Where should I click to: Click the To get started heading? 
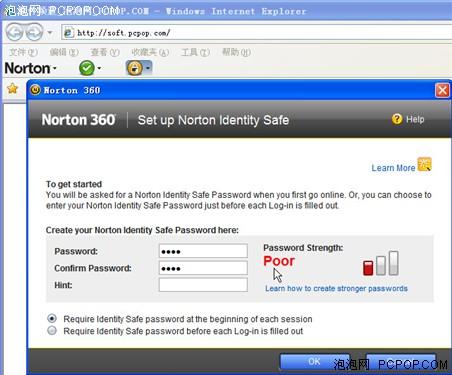coord(74,184)
